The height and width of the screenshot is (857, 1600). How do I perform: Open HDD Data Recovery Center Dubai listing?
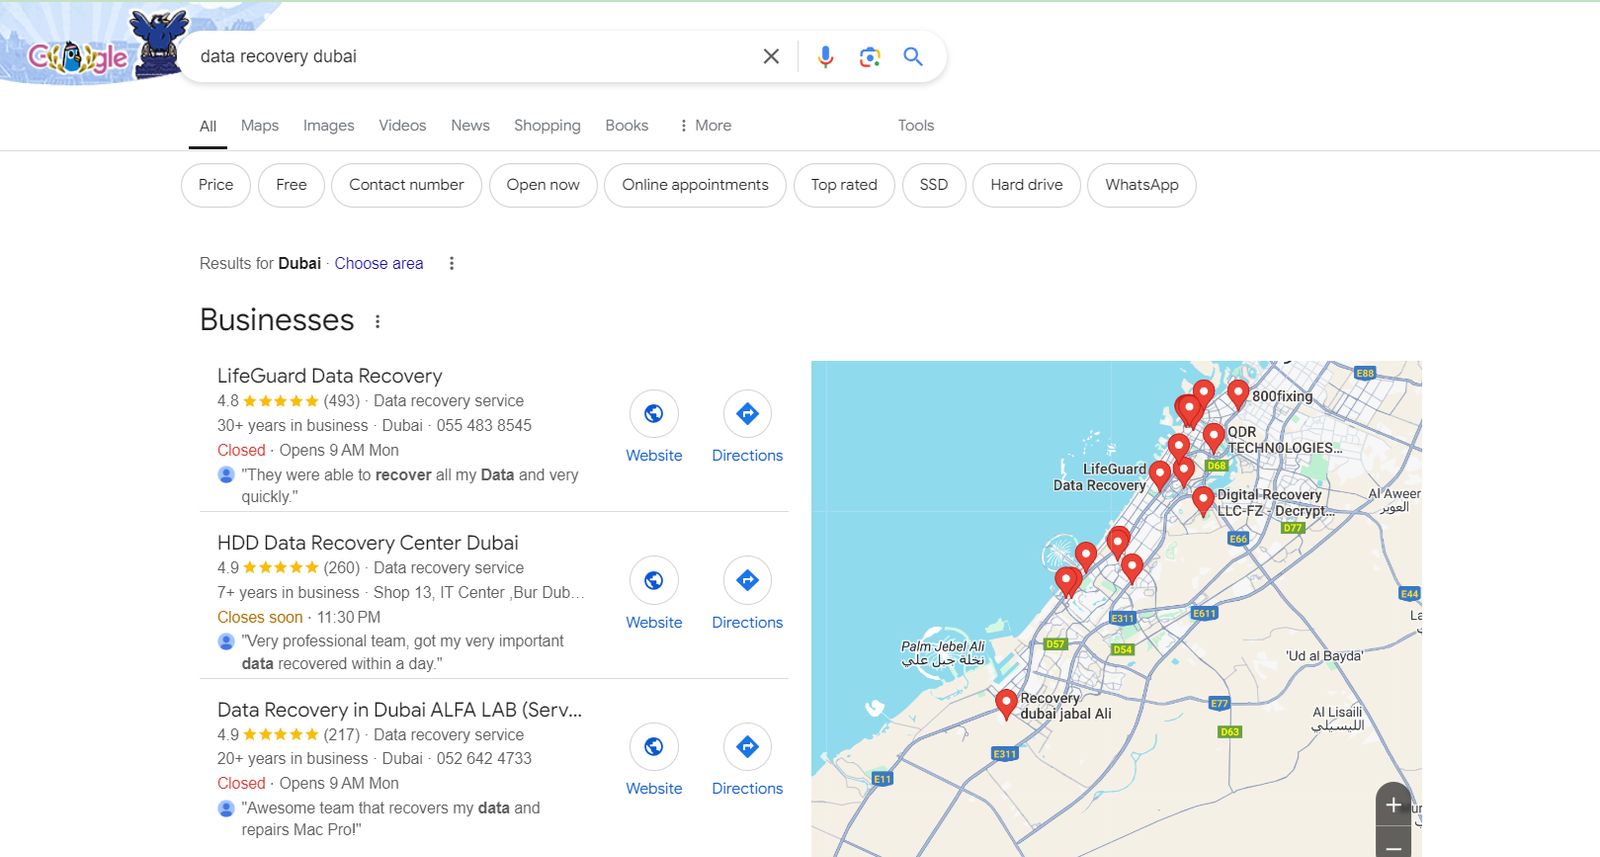coord(368,543)
